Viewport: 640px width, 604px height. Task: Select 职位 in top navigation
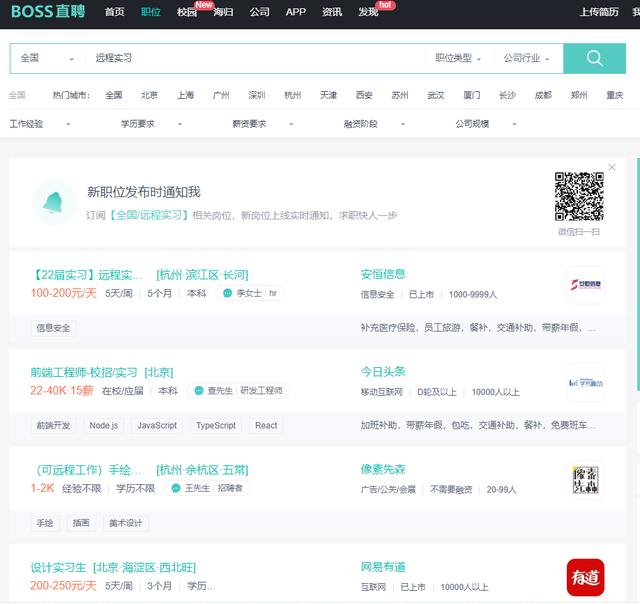[x=151, y=12]
